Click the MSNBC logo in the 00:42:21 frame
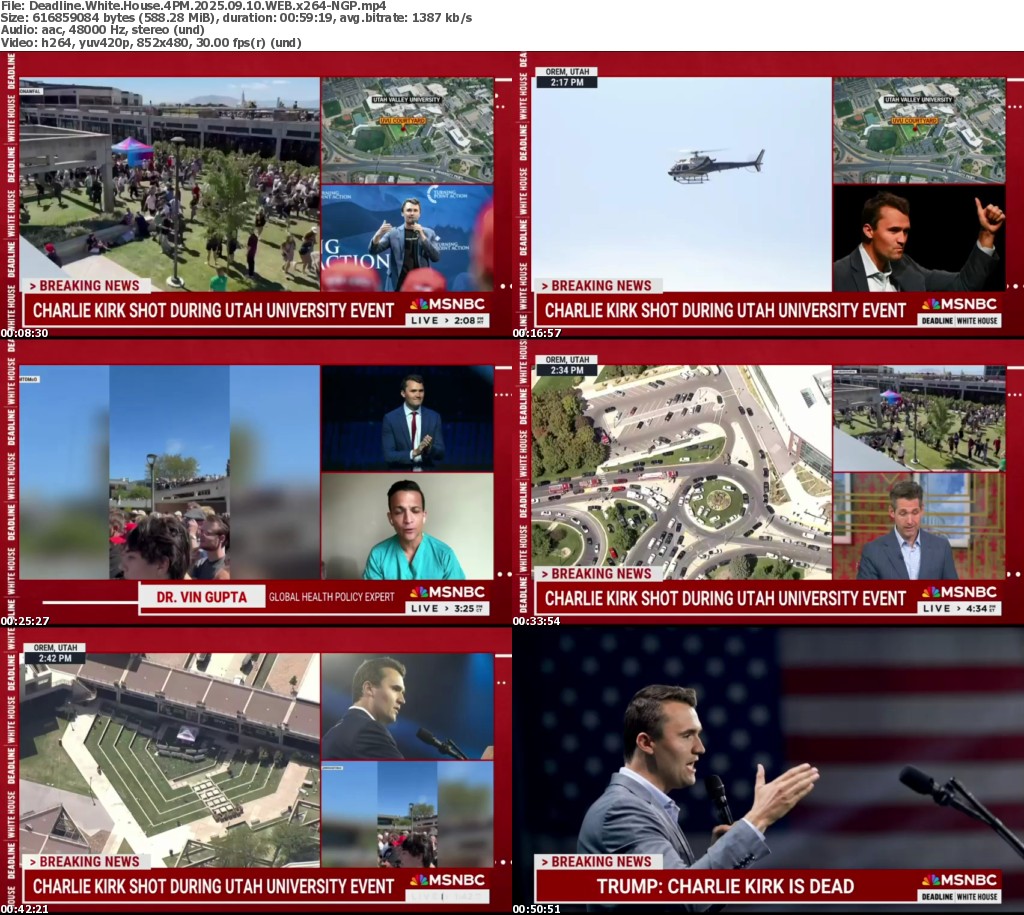Viewport: 1024px width, 915px height. [447, 880]
